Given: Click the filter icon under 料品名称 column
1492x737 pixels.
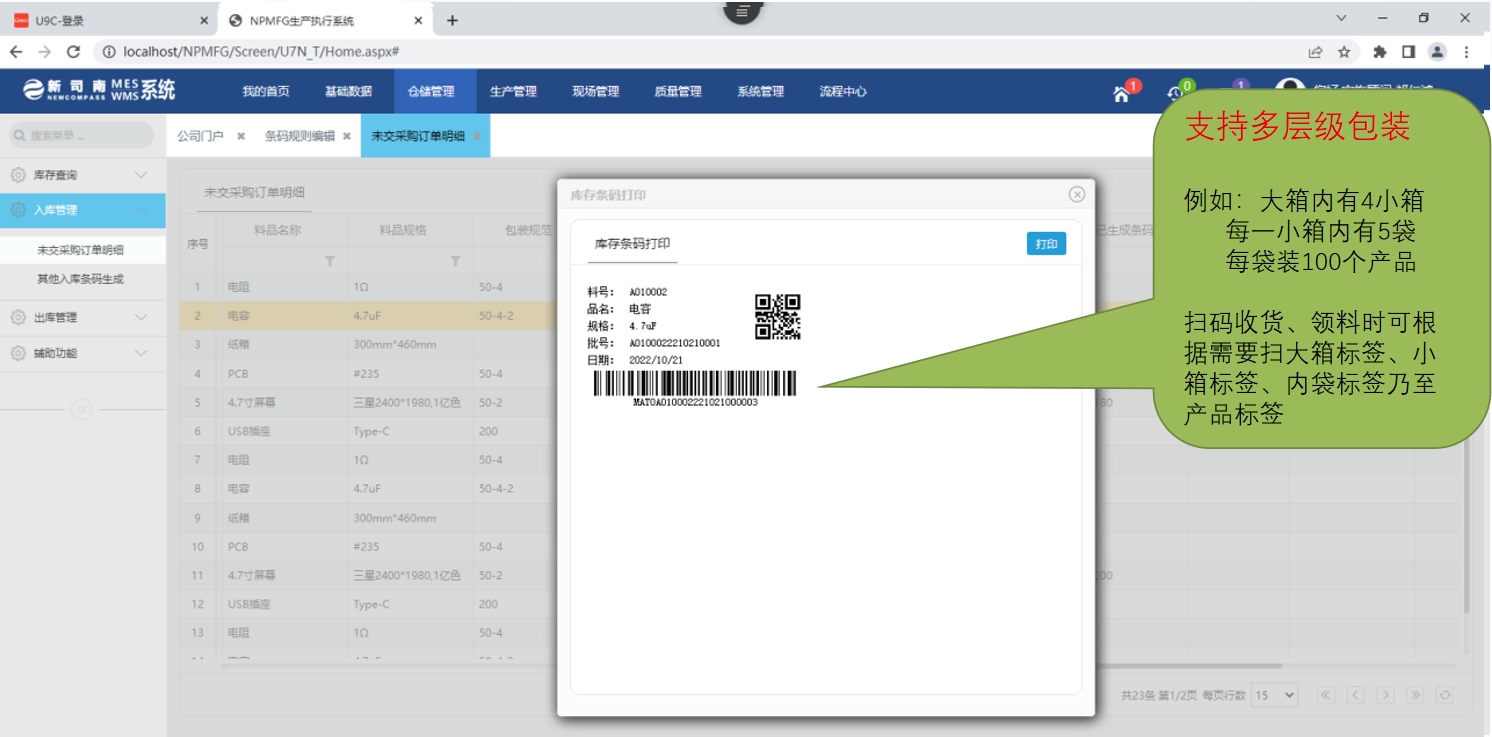Looking at the screenshot, I should (329, 261).
